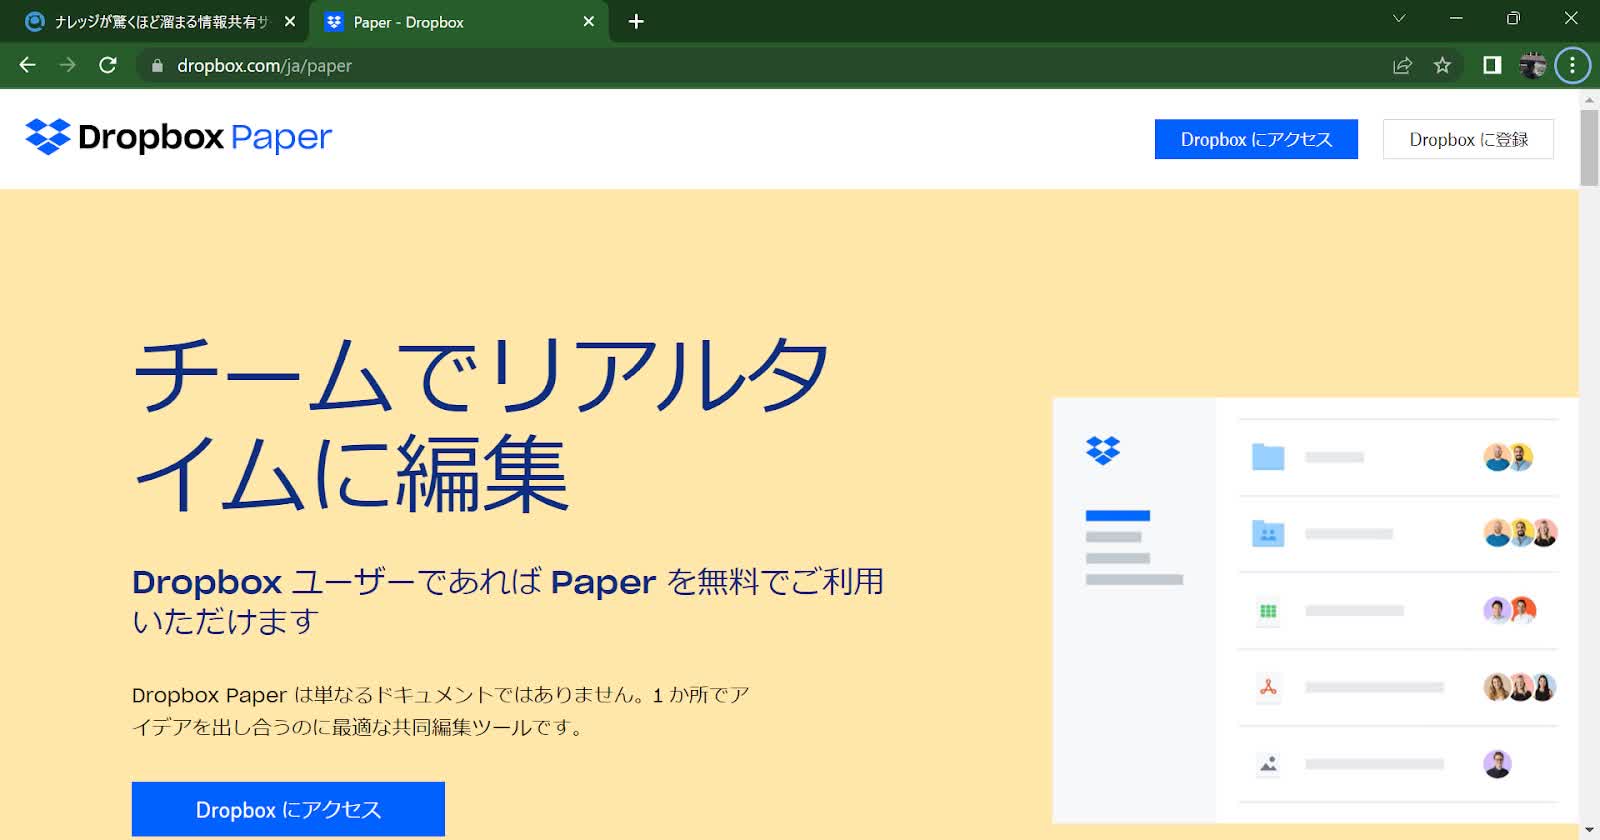
Task: Click the red PDF icon in the illustration
Action: (x=1268, y=687)
